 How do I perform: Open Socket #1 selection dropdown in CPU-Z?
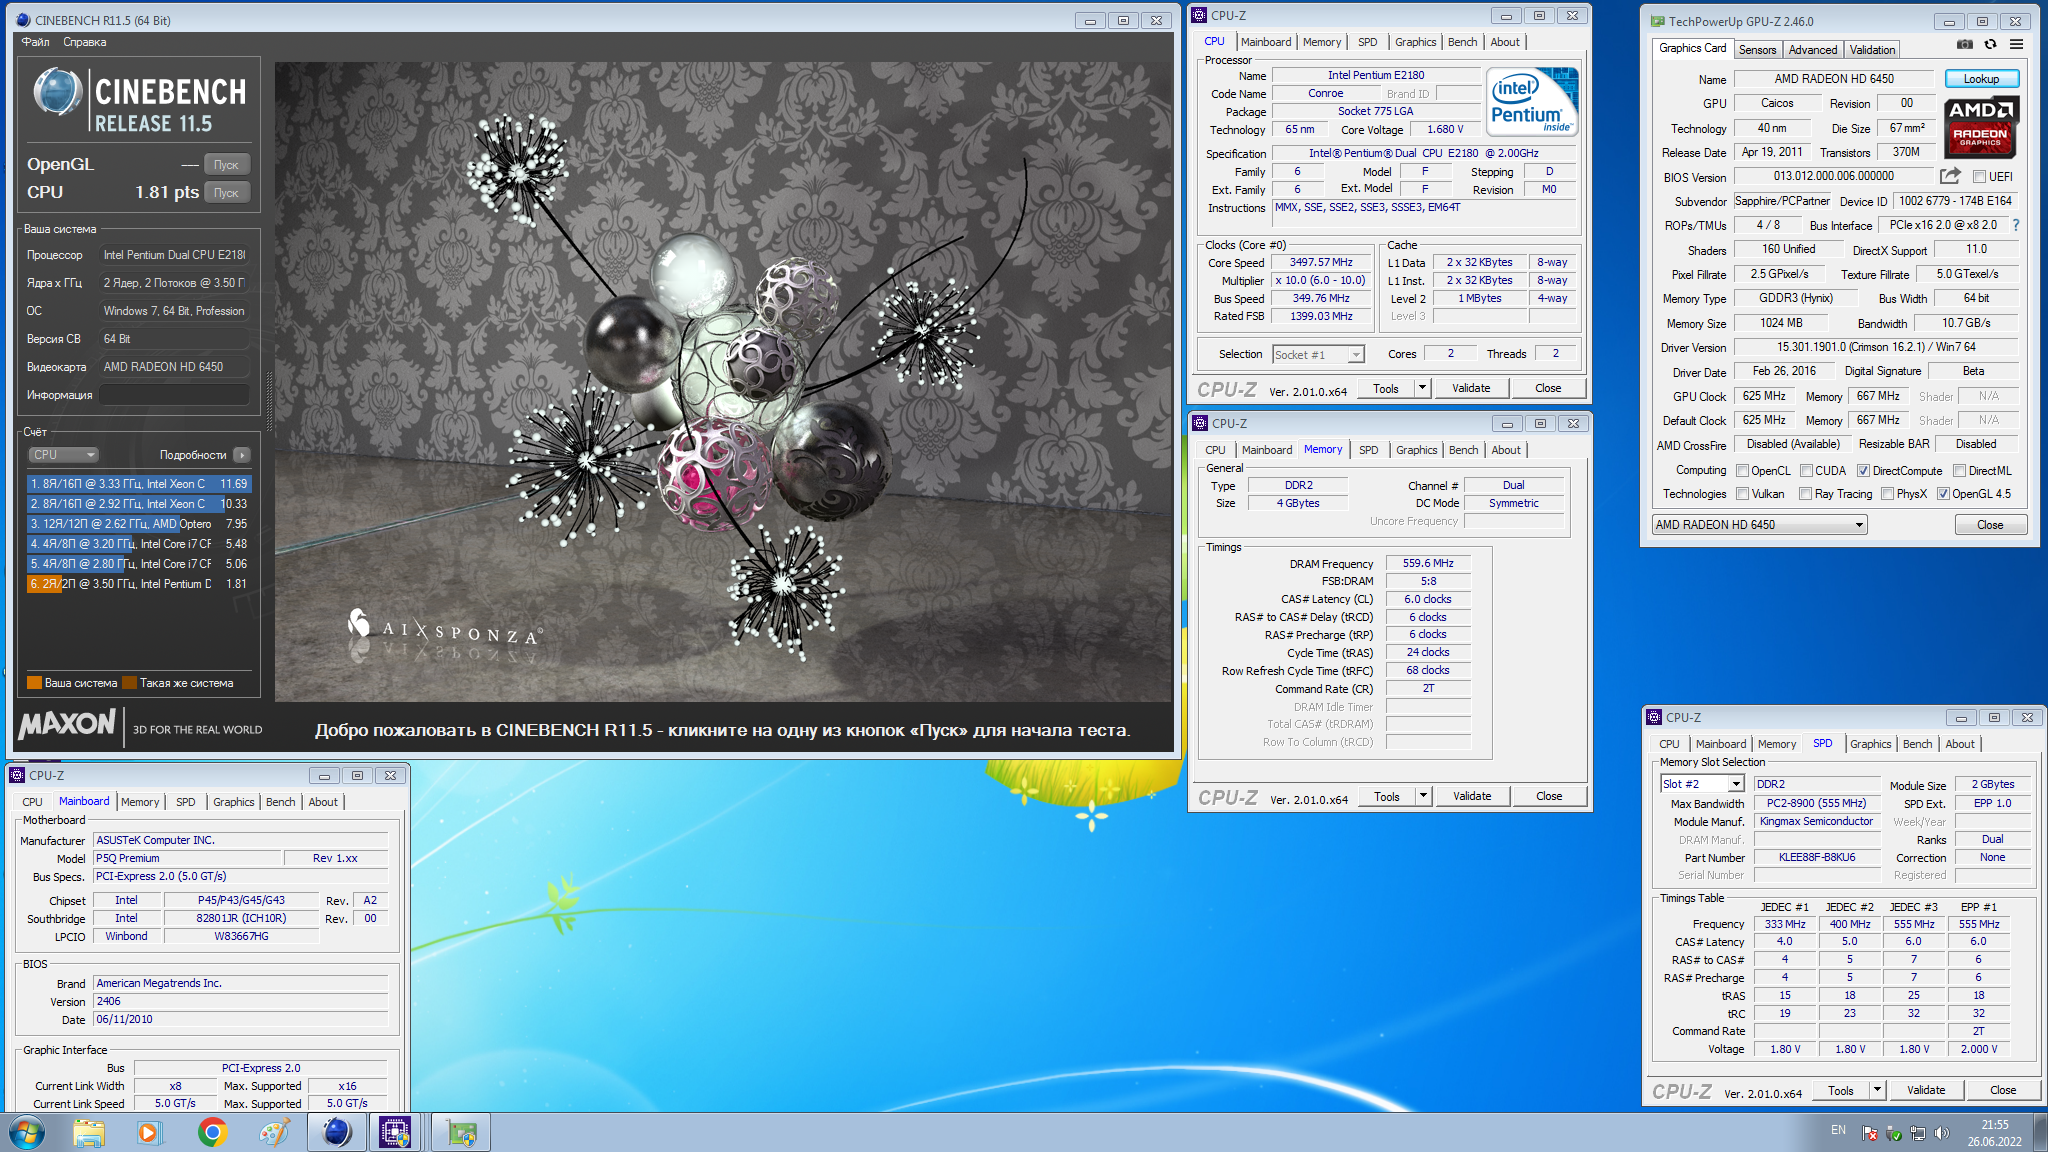tap(1318, 355)
